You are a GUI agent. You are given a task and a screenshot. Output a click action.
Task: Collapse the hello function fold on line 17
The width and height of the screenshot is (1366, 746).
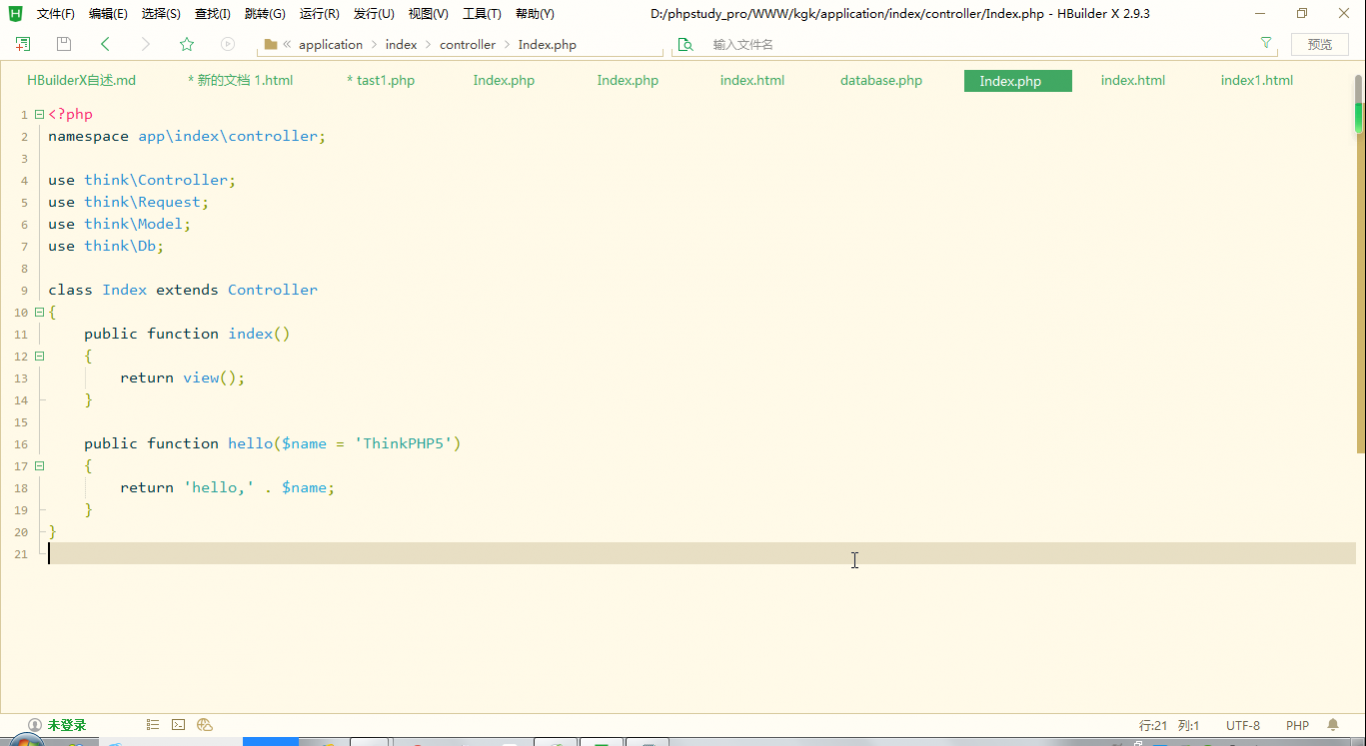pos(39,466)
